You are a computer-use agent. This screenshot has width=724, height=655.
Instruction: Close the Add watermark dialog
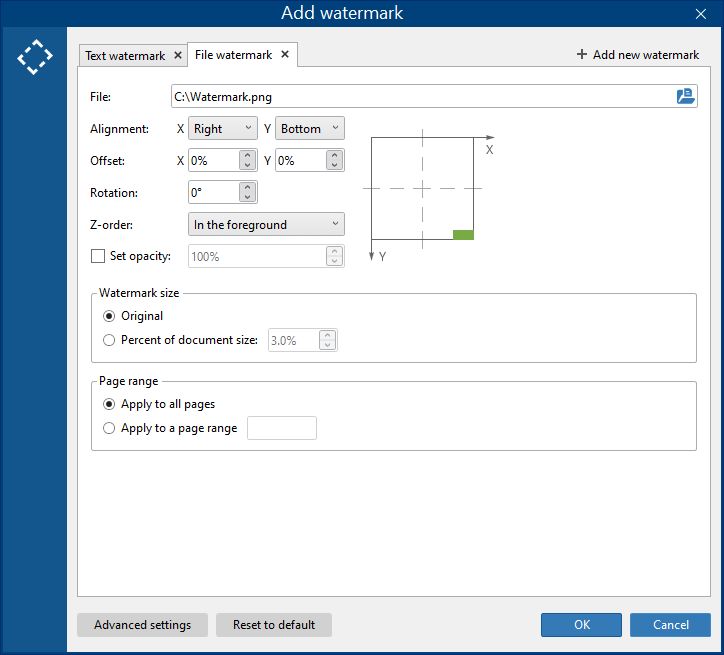pos(700,14)
